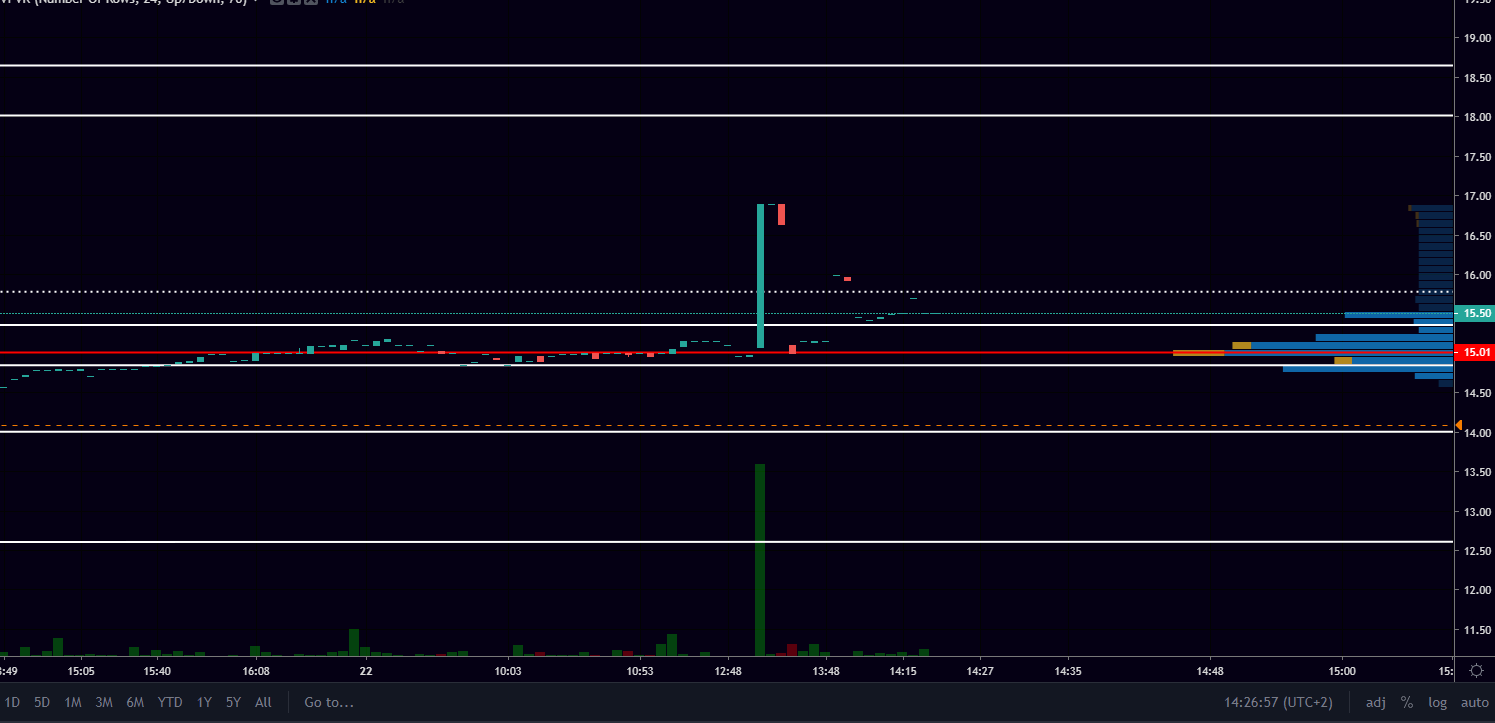
Task: Select the white horizontal line at 14.00
Action: (726, 432)
